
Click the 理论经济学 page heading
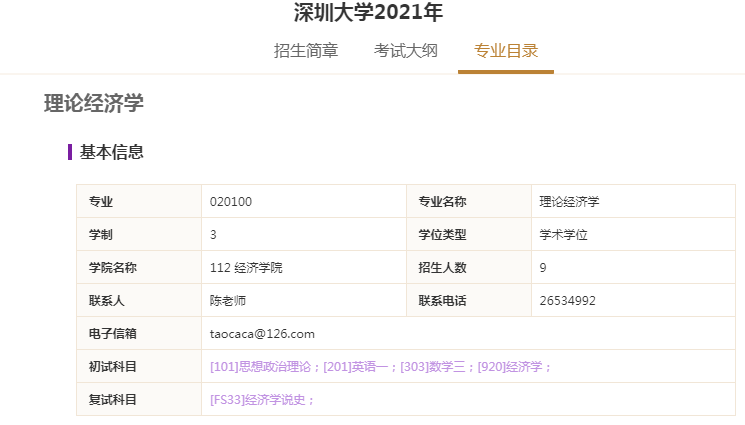[x=94, y=103]
